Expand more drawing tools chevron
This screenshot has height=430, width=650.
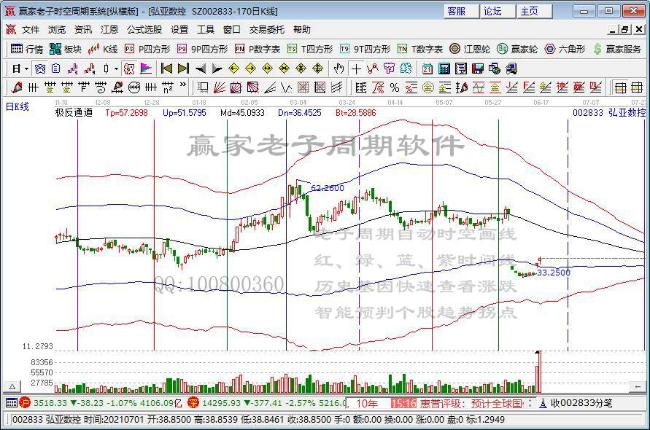tap(183, 86)
